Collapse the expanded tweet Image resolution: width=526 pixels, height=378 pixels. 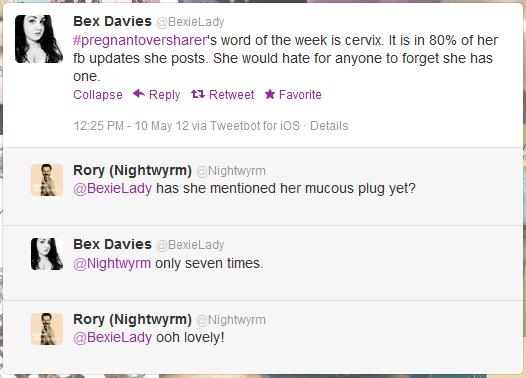pyautogui.click(x=98, y=95)
